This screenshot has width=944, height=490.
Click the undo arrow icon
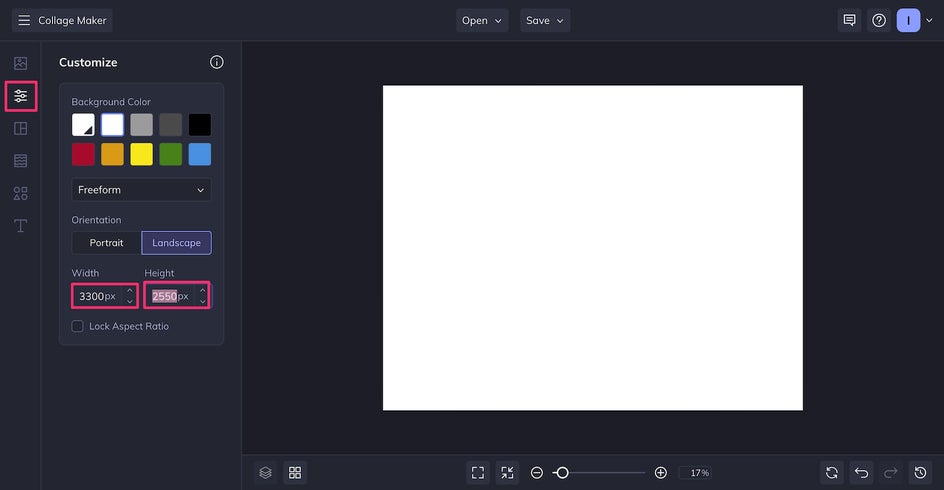(861, 473)
